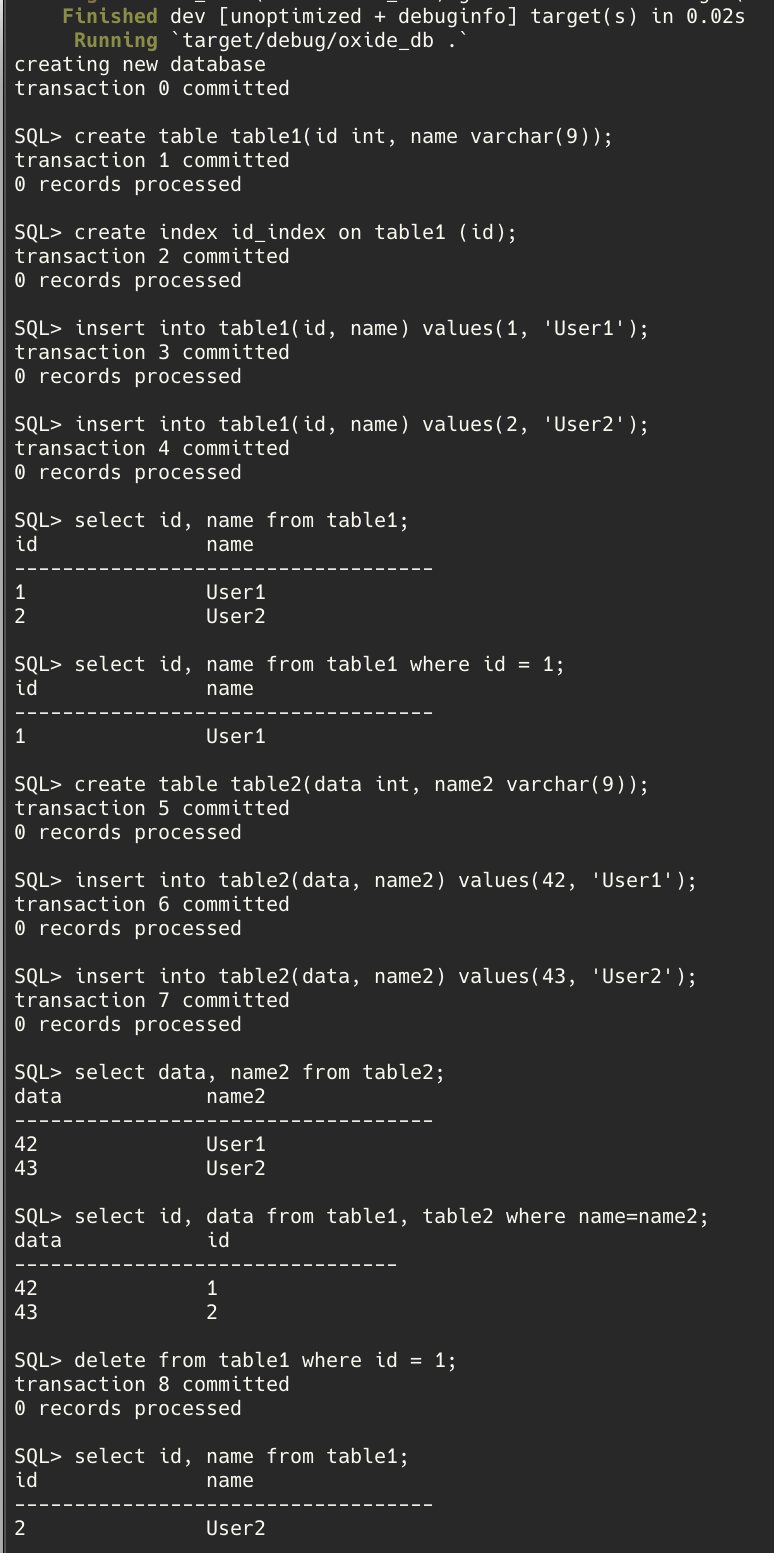Click the 'create table table1' SQL command line
The image size is (774, 1553).
(313, 136)
